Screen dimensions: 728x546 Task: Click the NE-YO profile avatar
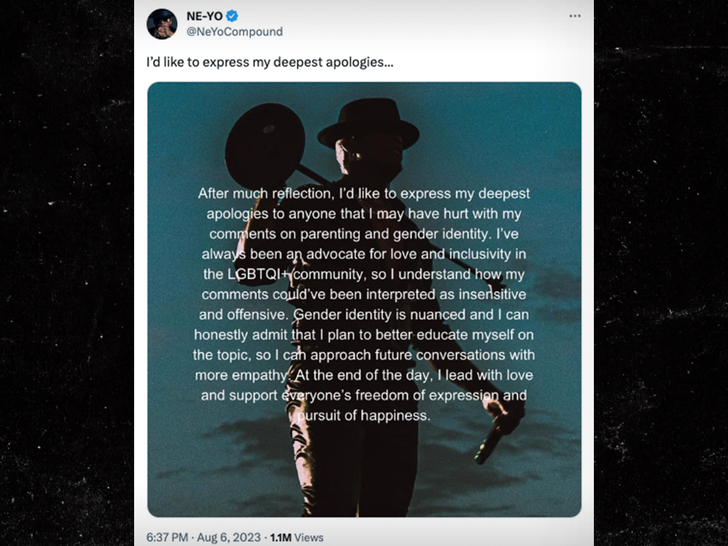pos(162,23)
